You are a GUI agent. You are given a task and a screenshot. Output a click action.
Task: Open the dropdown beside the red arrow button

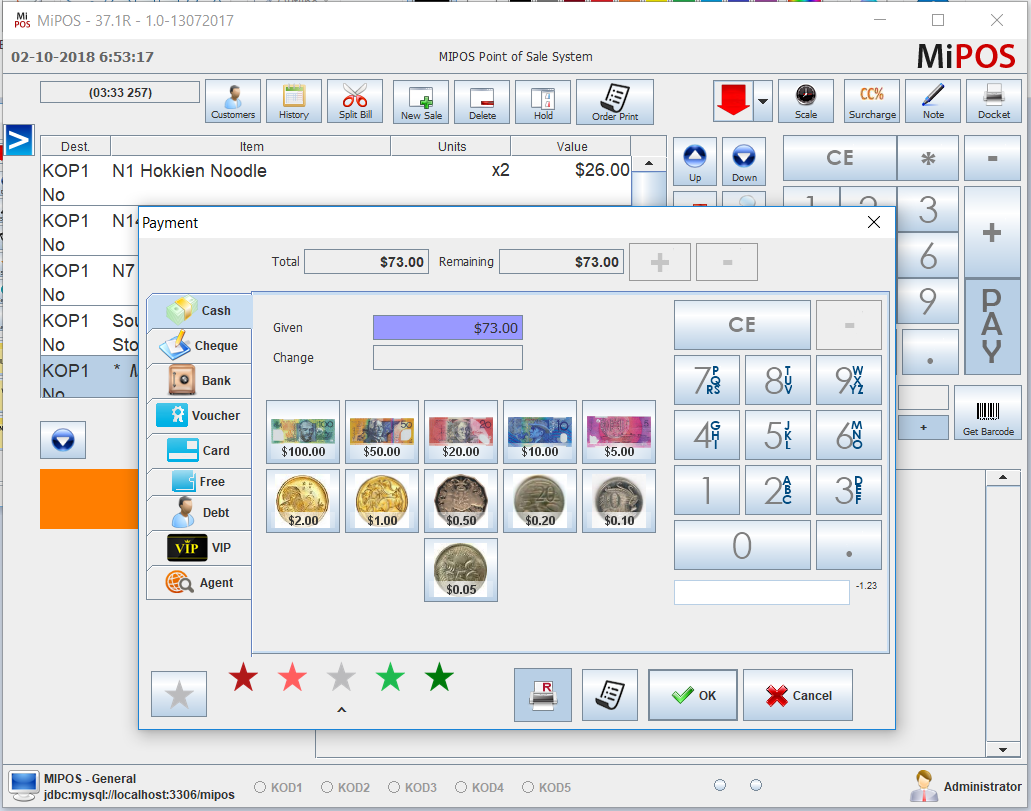[x=763, y=101]
